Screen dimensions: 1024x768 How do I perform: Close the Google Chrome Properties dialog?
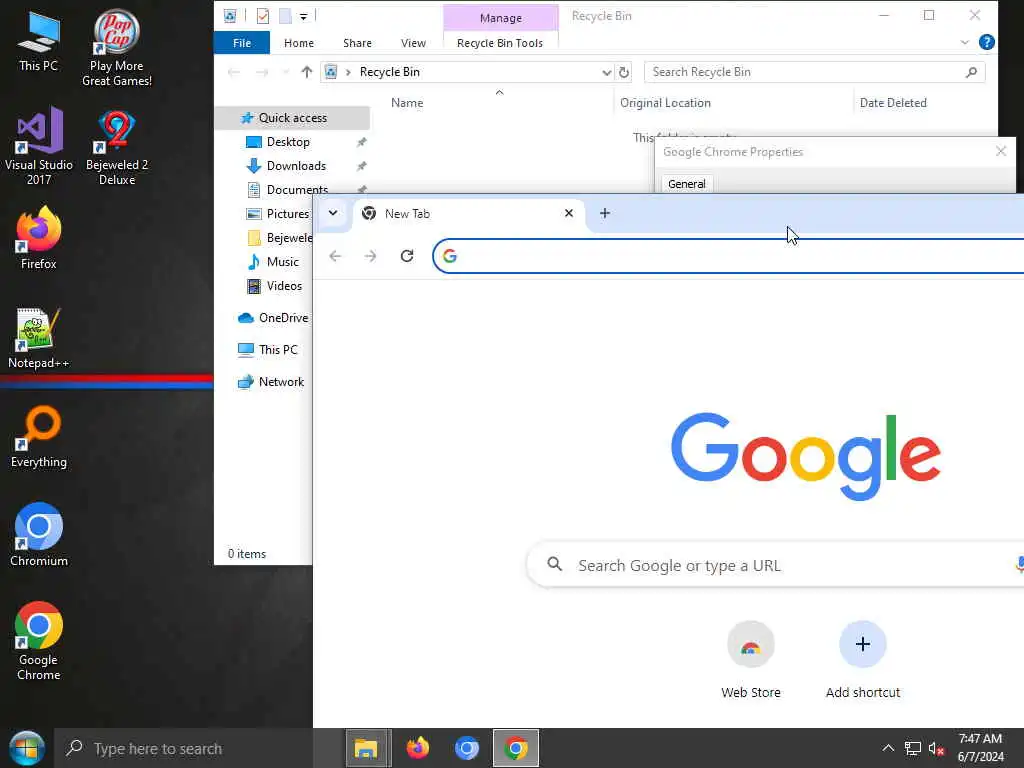pos(1000,152)
